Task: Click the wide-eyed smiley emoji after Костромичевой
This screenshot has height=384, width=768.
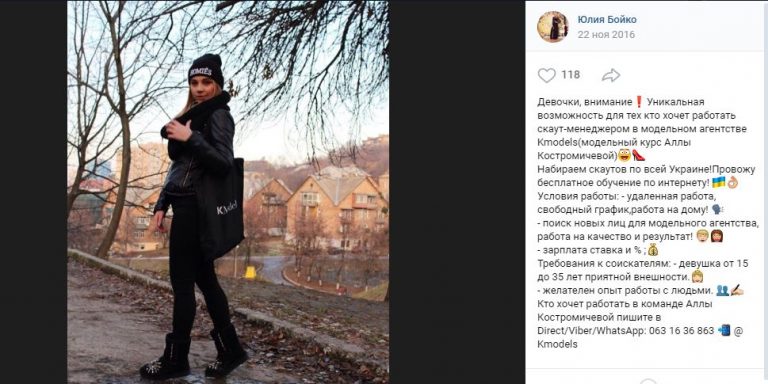Action: tap(624, 155)
